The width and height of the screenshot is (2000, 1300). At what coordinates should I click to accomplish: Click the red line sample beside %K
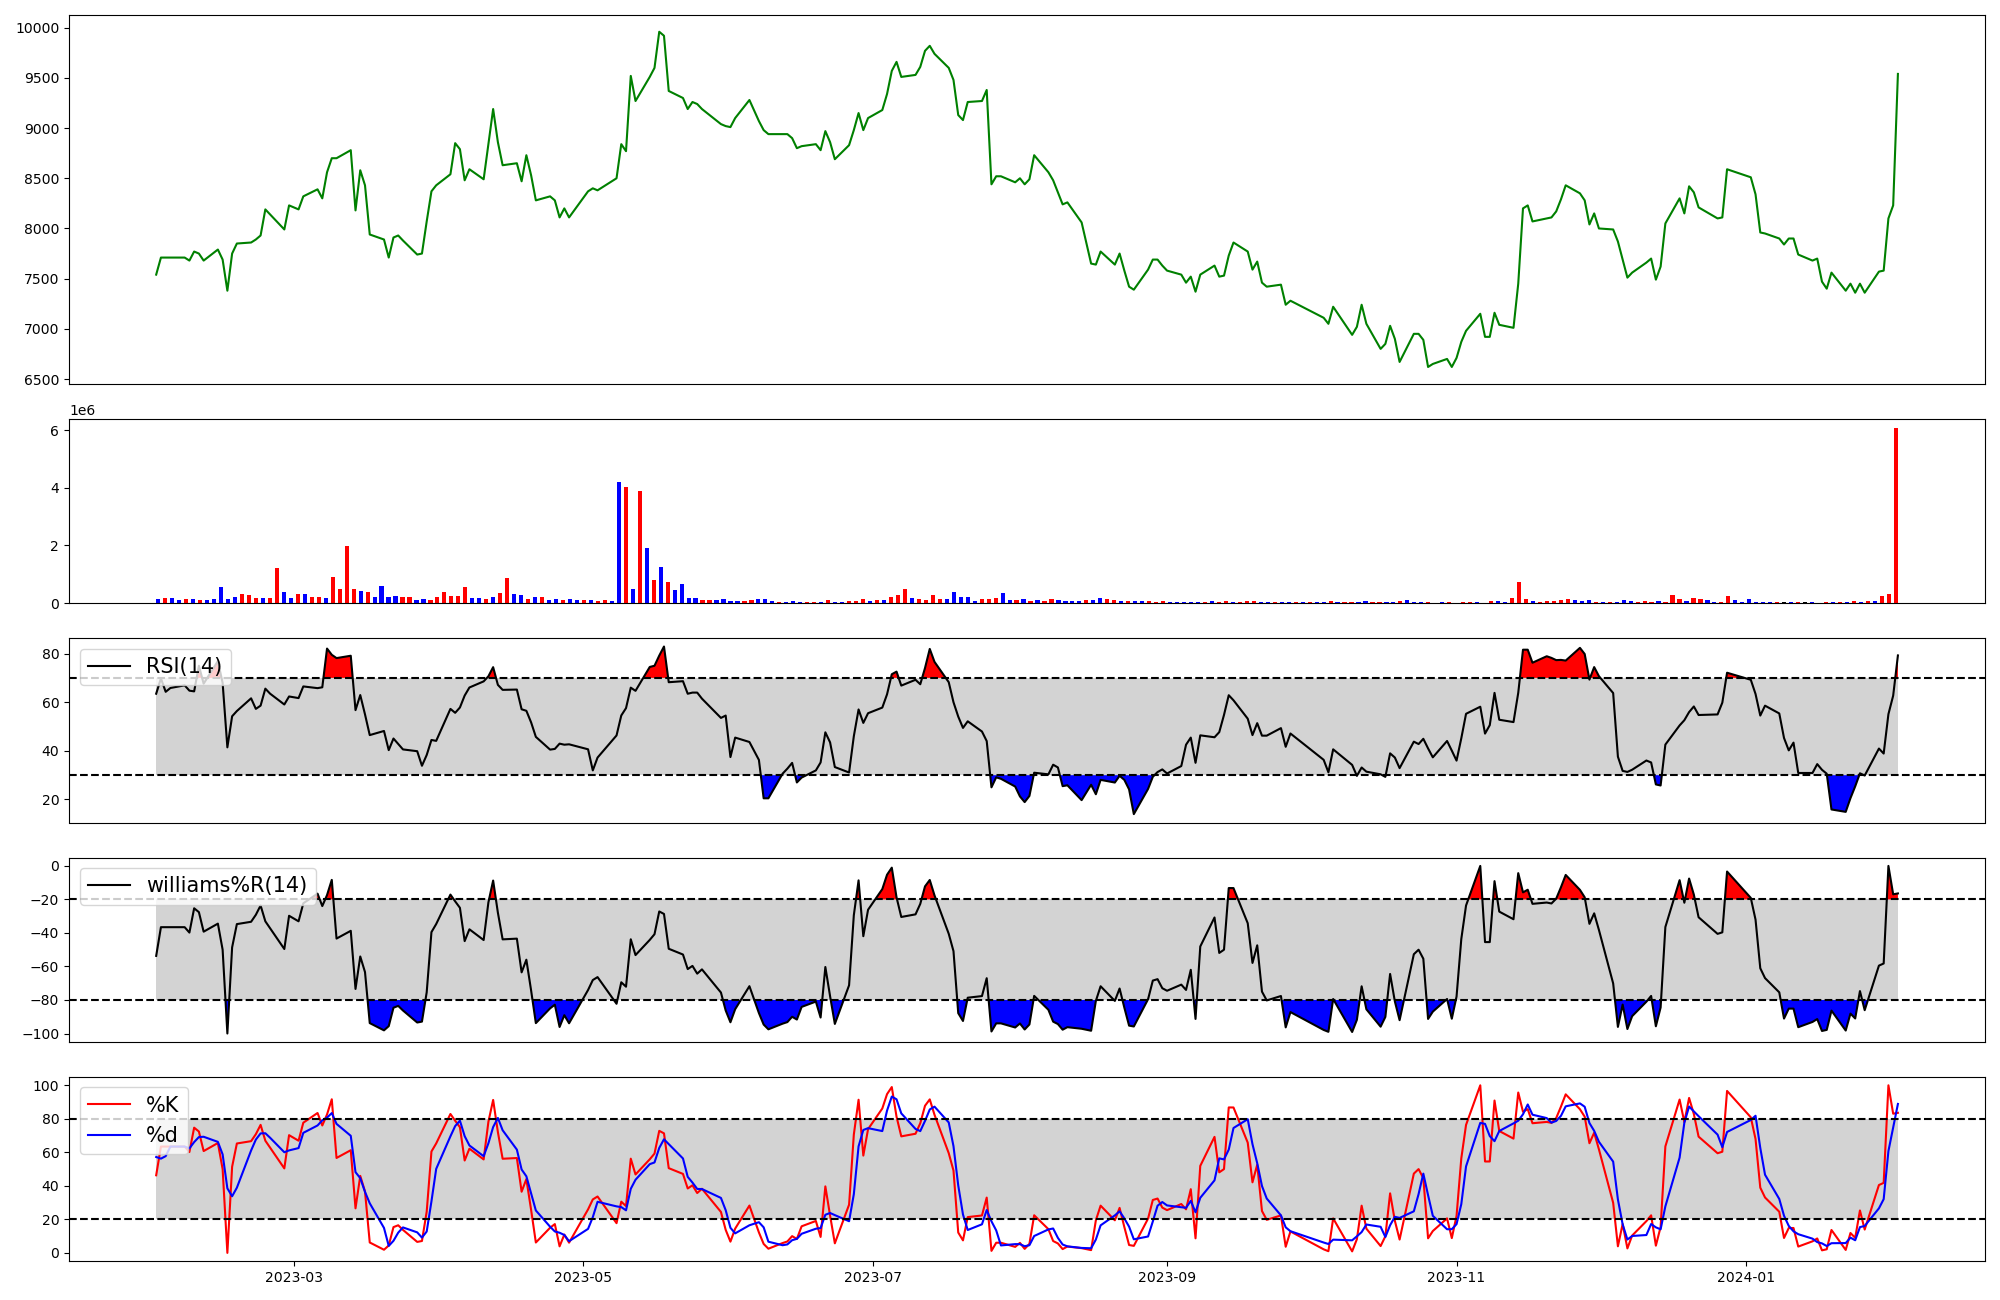coord(109,1105)
